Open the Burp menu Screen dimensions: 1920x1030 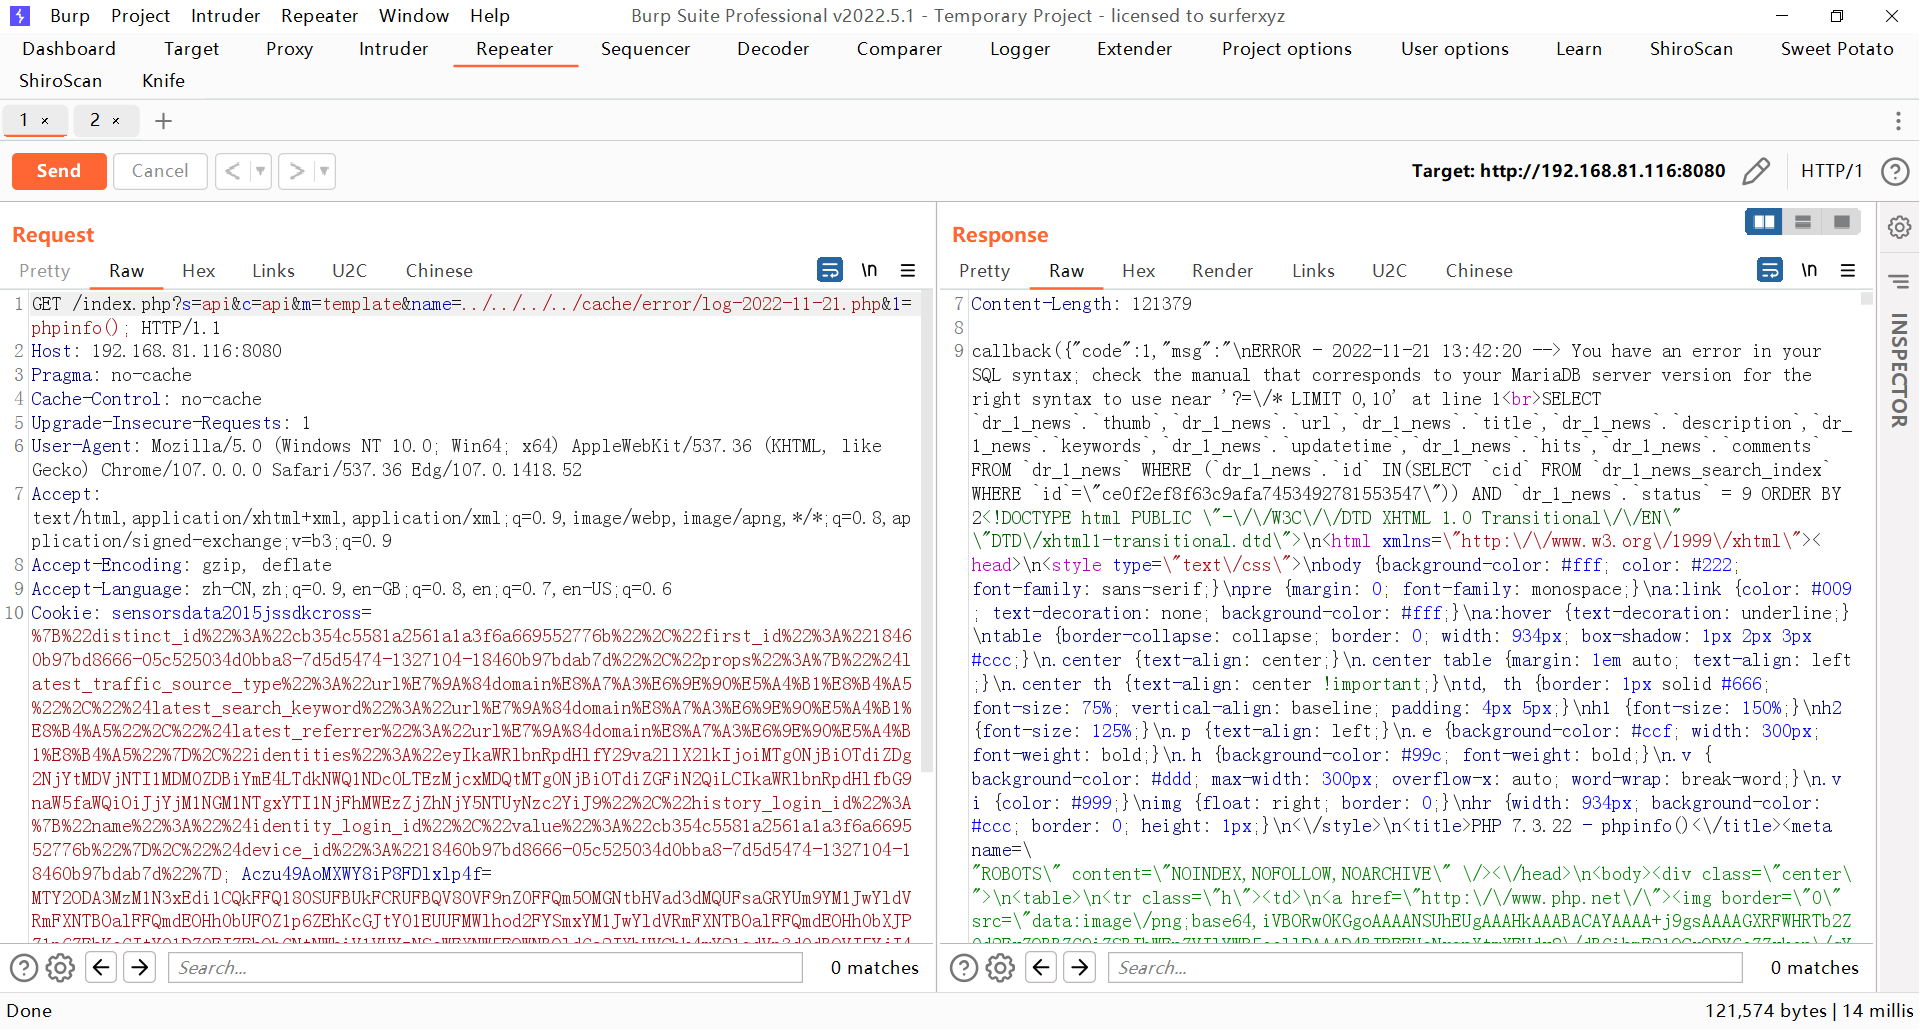click(70, 16)
